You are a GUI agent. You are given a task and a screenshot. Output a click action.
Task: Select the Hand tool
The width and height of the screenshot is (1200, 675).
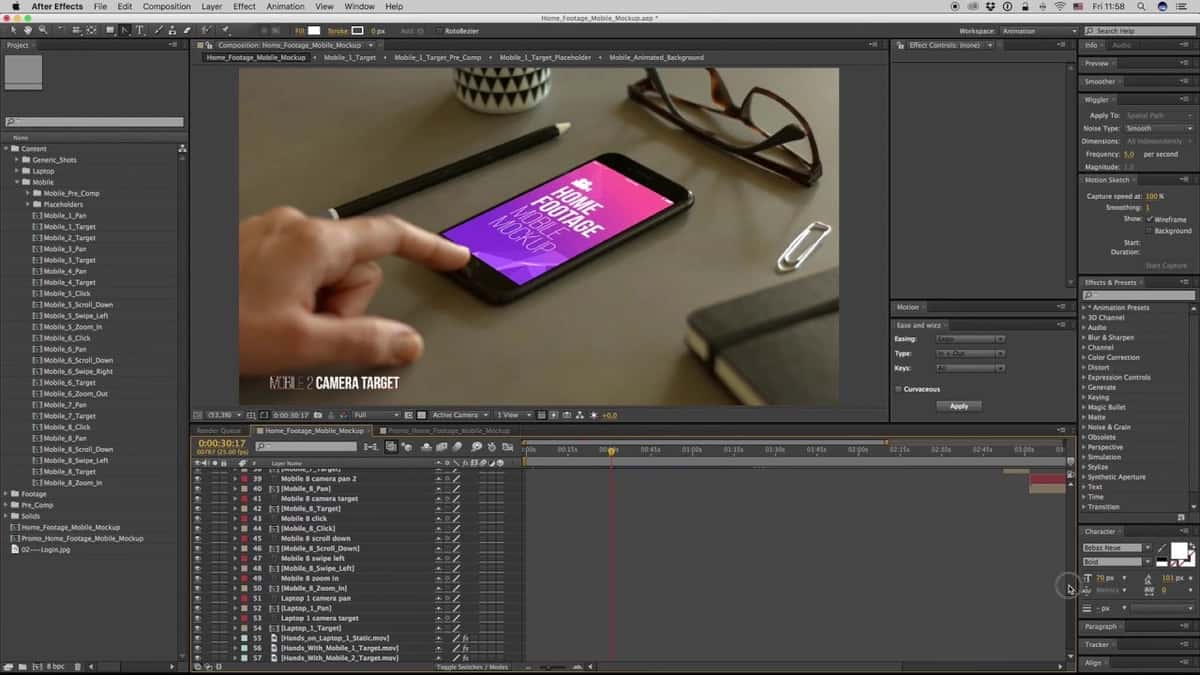[27, 30]
